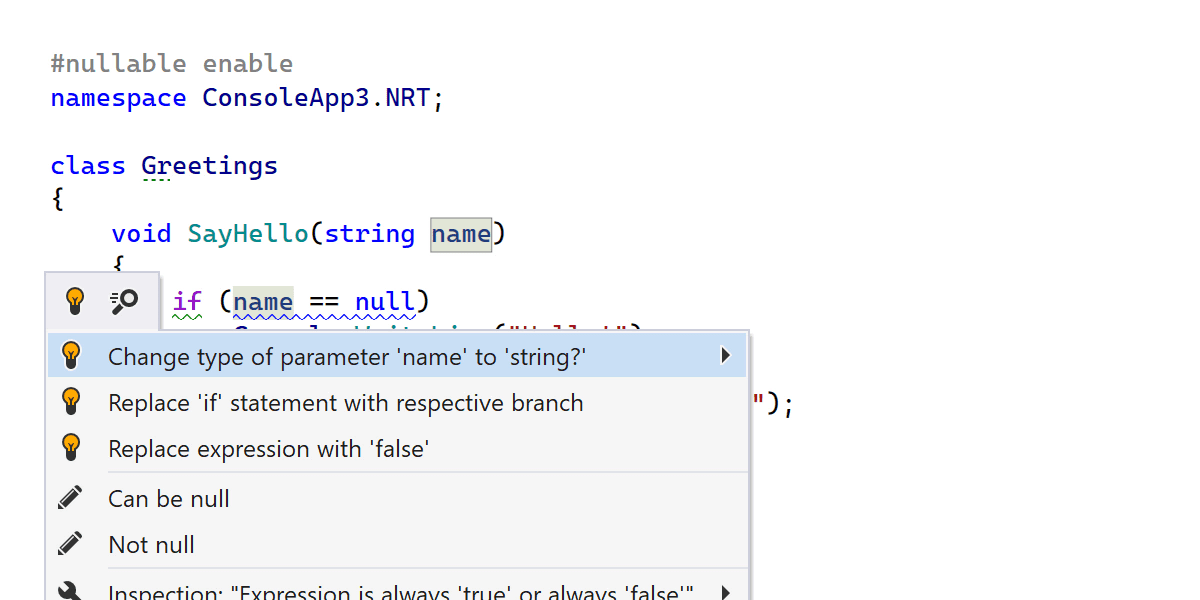Viewport: 1200px width, 600px height.
Task: Choose 'Replace expression with 'false''
Action: pos(397,448)
